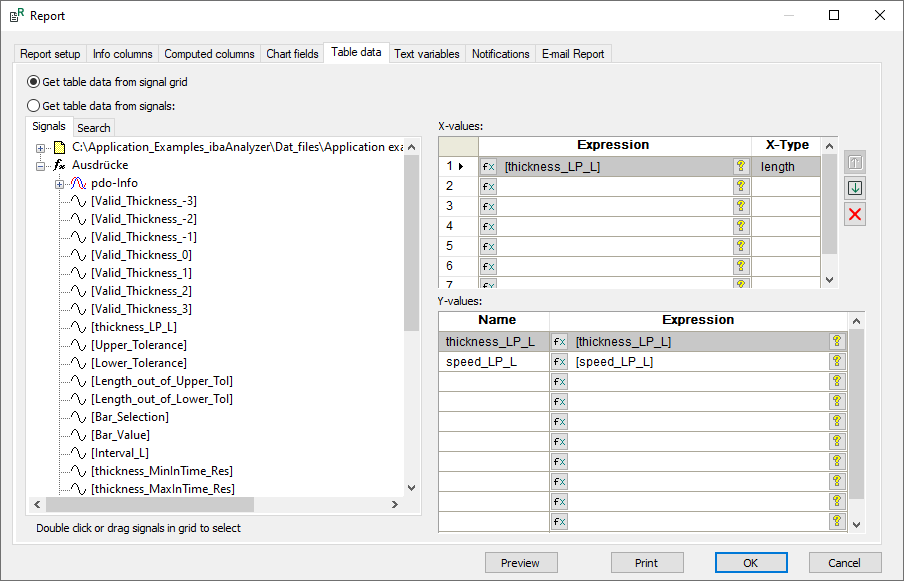This screenshot has width=904, height=581.
Task: Open E-mail Report tab
Action: (573, 54)
